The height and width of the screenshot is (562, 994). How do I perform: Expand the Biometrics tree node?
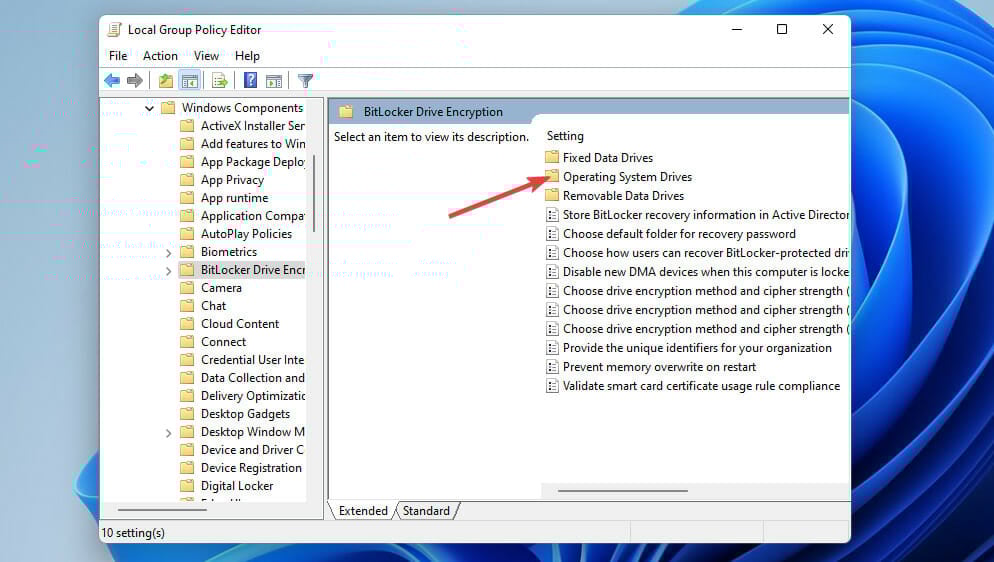pyautogui.click(x=168, y=253)
